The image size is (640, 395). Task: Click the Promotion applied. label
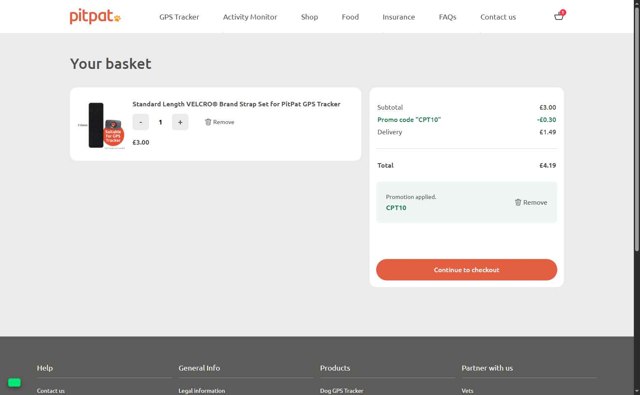click(411, 197)
